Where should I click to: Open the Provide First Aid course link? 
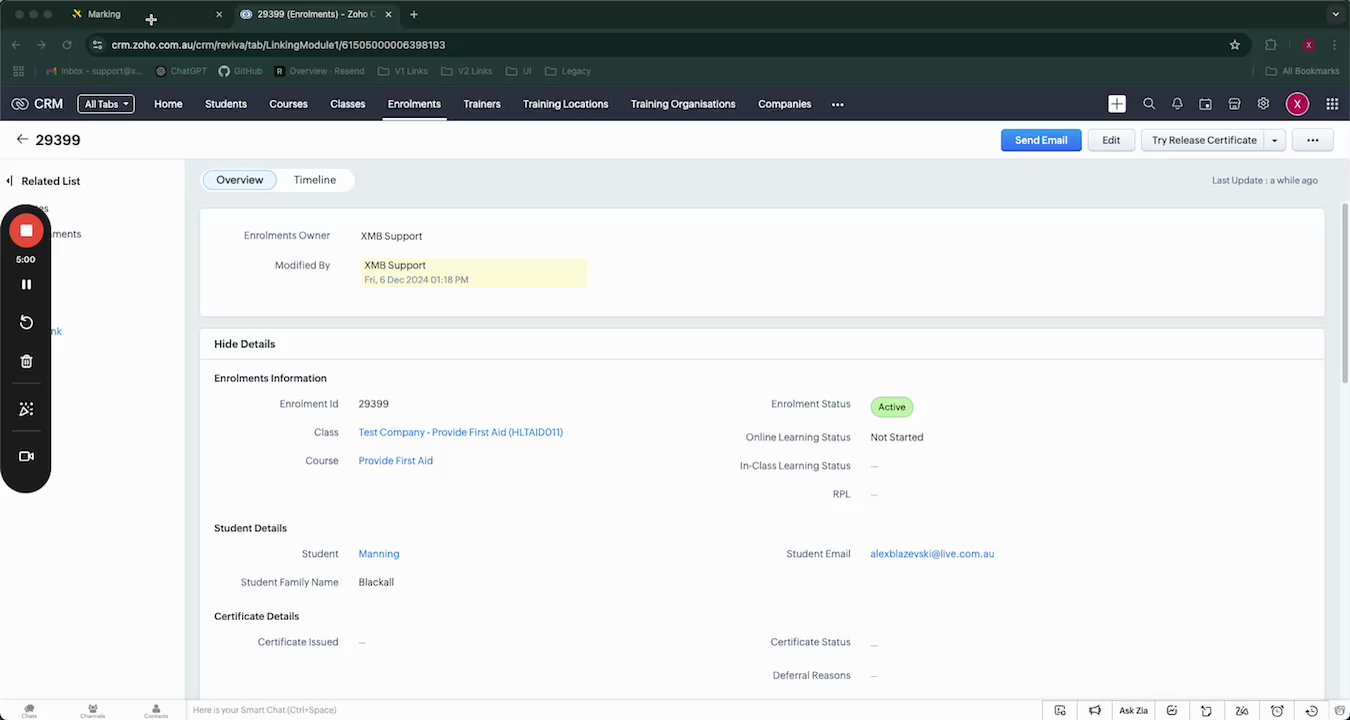tap(395, 461)
